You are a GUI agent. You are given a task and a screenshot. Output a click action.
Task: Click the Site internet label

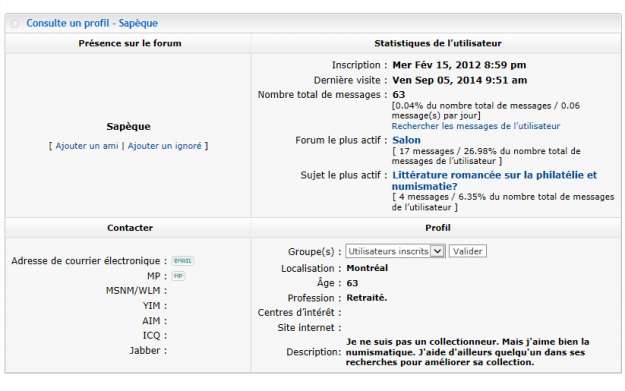tap(309, 328)
